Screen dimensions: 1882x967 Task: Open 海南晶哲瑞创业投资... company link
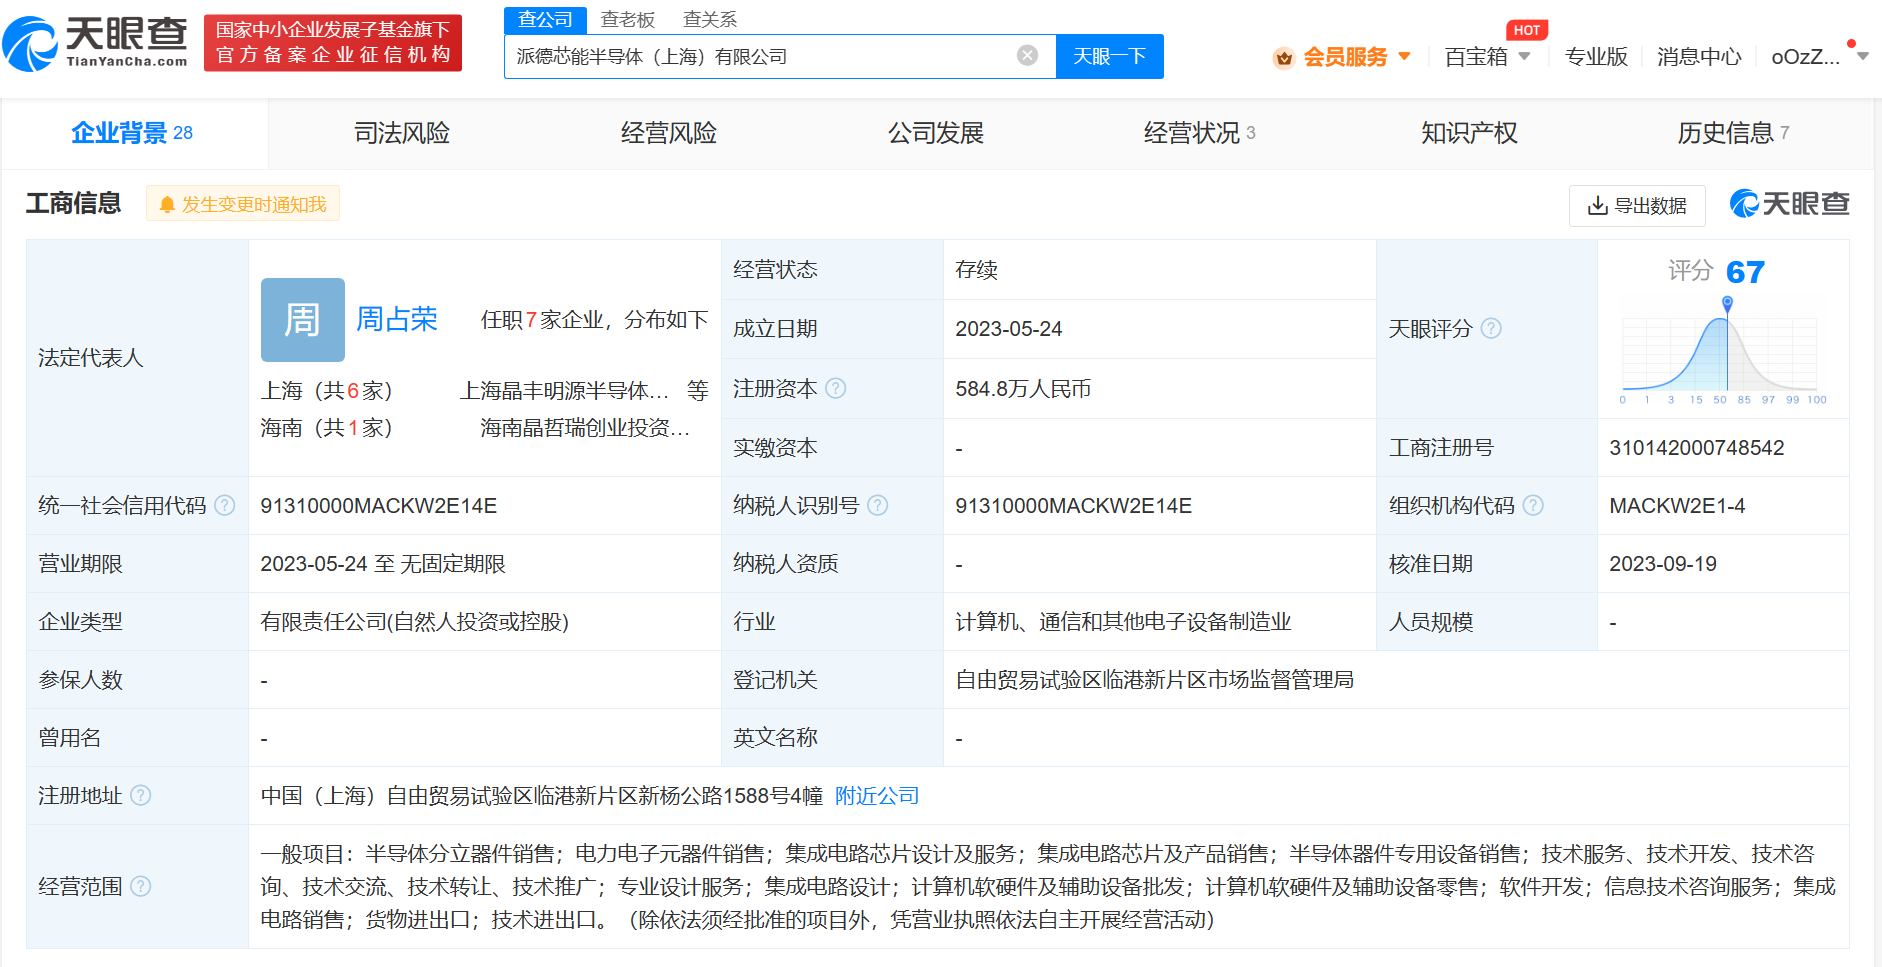pos(585,428)
